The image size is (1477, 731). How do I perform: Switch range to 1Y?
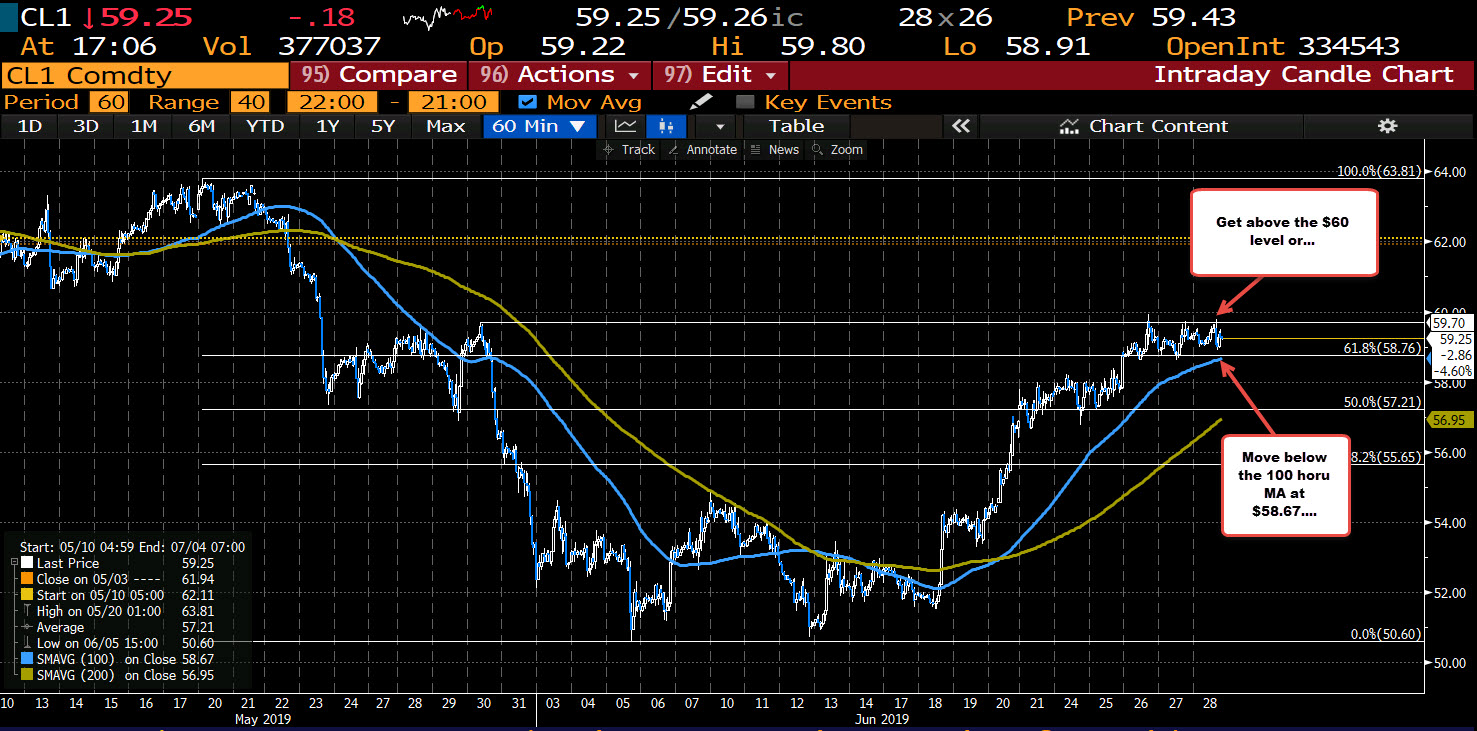pyautogui.click(x=326, y=126)
